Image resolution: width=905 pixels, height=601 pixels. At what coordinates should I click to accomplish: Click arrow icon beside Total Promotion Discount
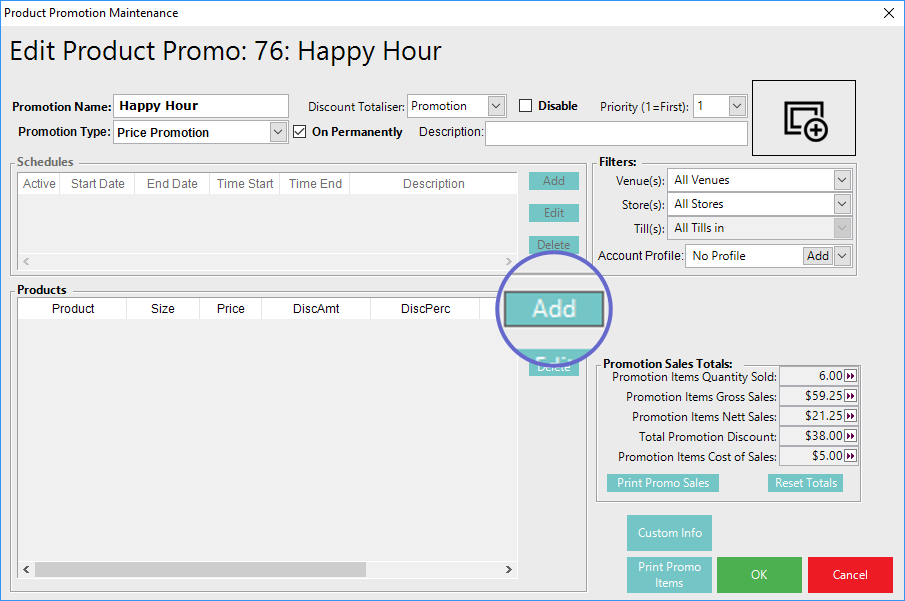coord(851,436)
